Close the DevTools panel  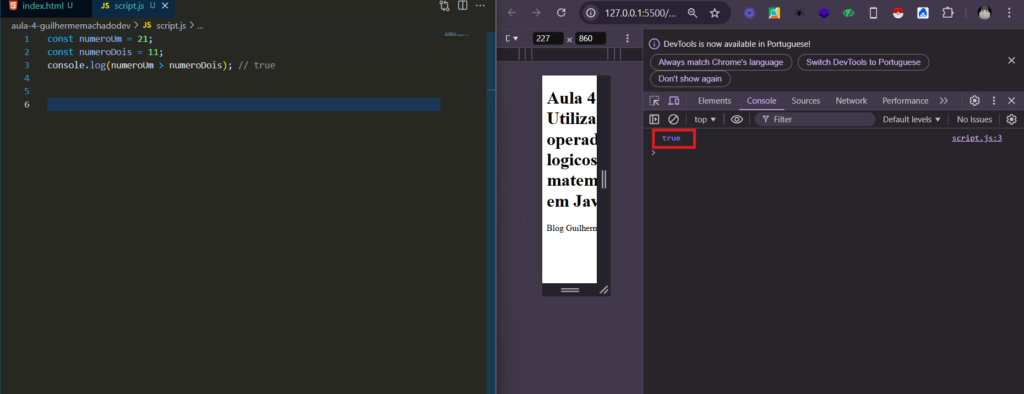tap(1012, 101)
